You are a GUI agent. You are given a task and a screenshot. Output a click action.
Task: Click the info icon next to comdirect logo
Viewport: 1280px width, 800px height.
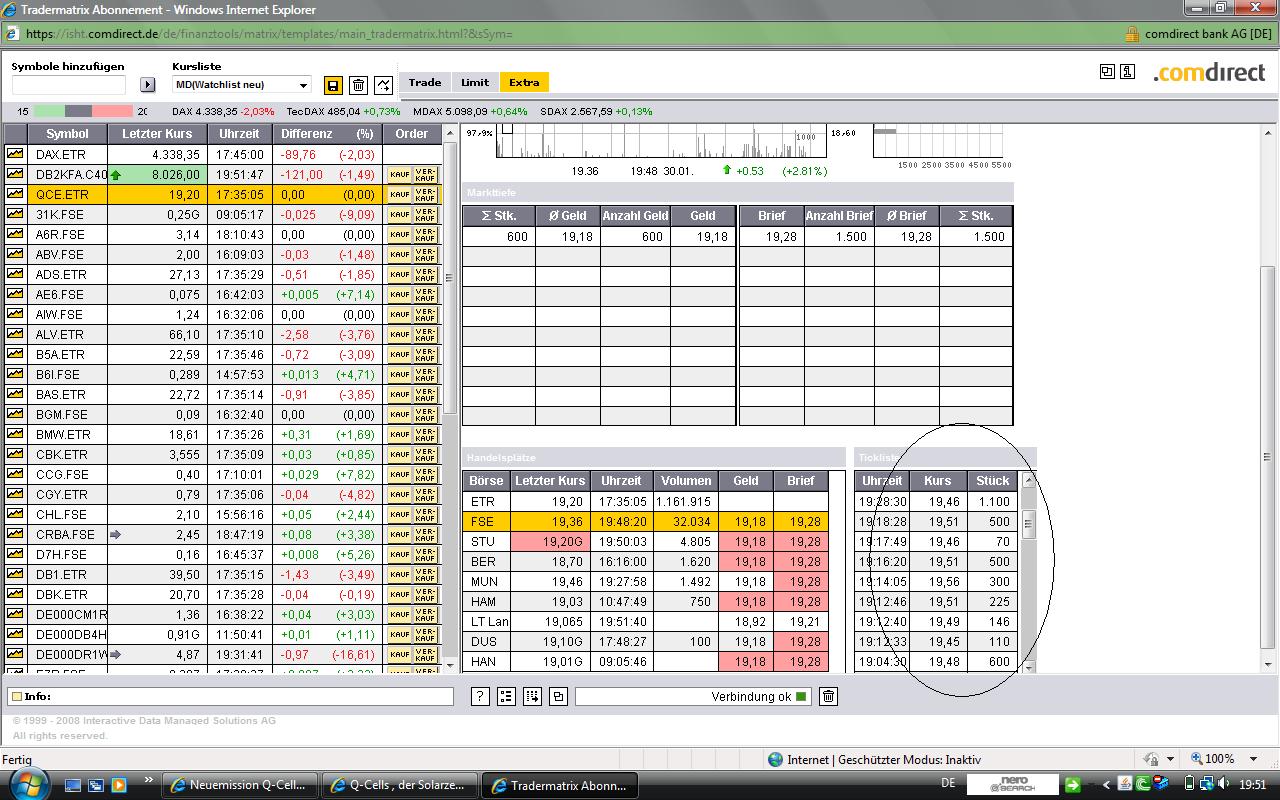pyautogui.click(x=1128, y=71)
